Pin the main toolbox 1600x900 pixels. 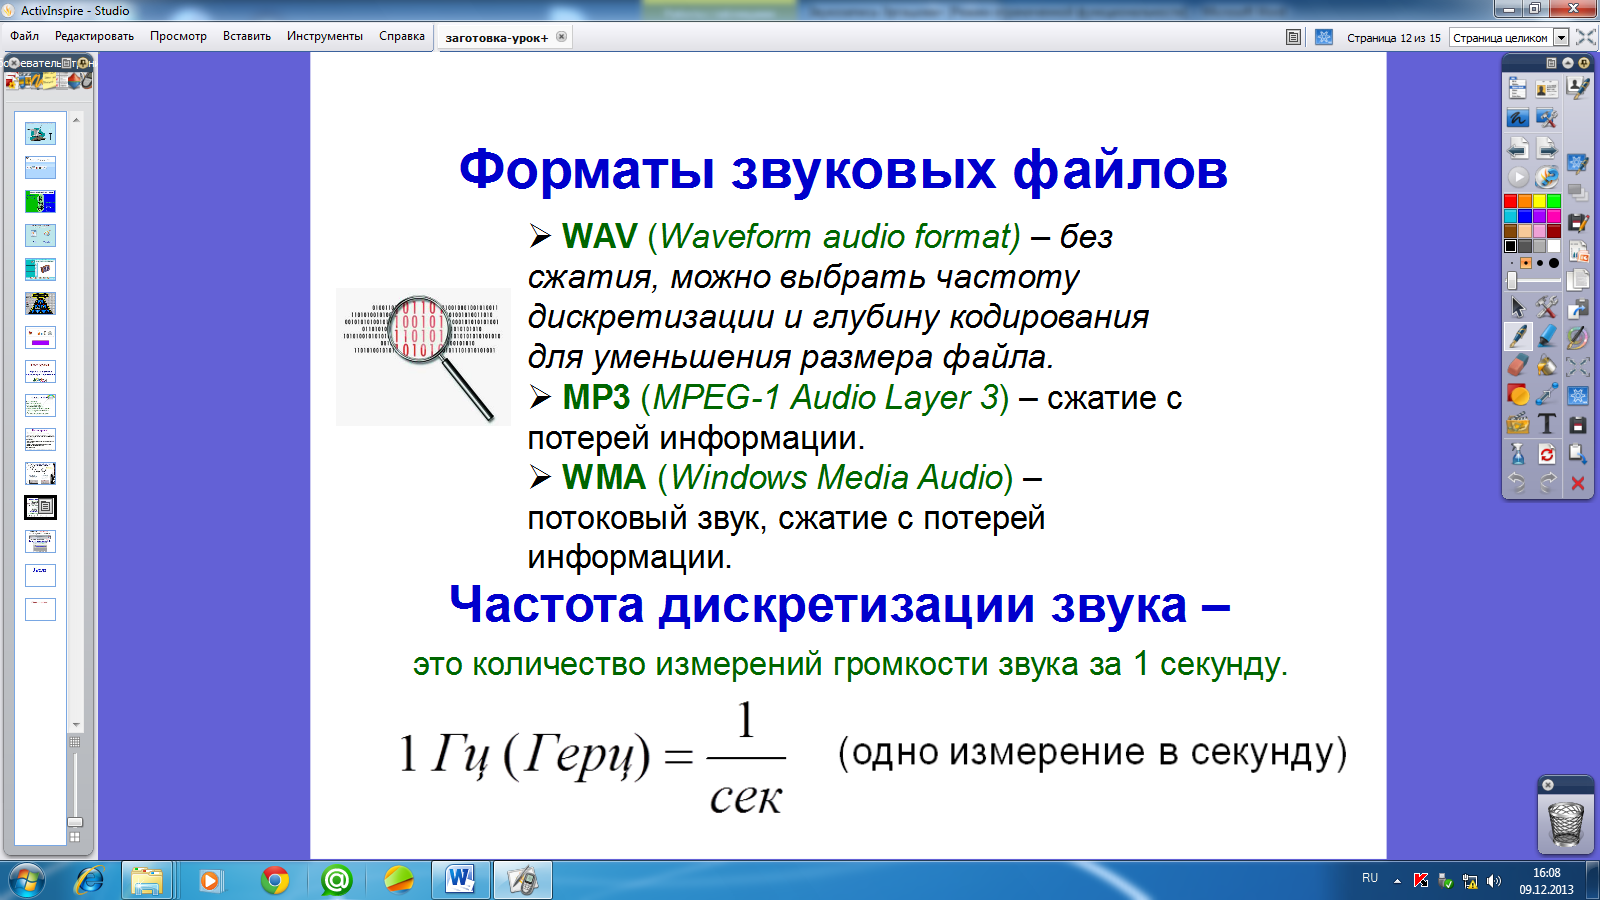(1583, 63)
